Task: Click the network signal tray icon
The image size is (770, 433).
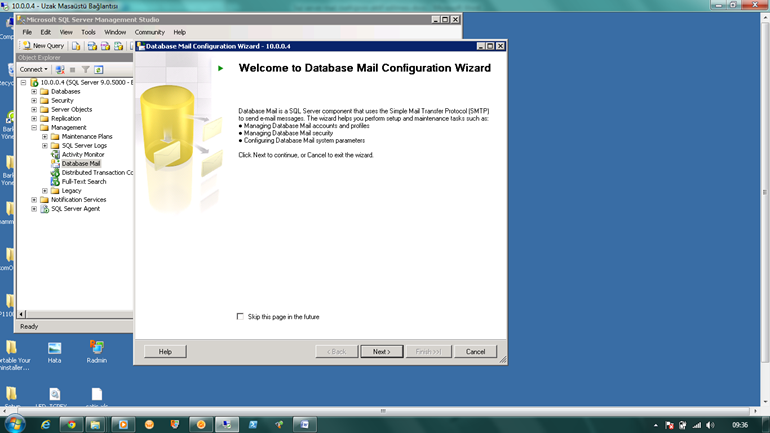Action: pos(697,425)
